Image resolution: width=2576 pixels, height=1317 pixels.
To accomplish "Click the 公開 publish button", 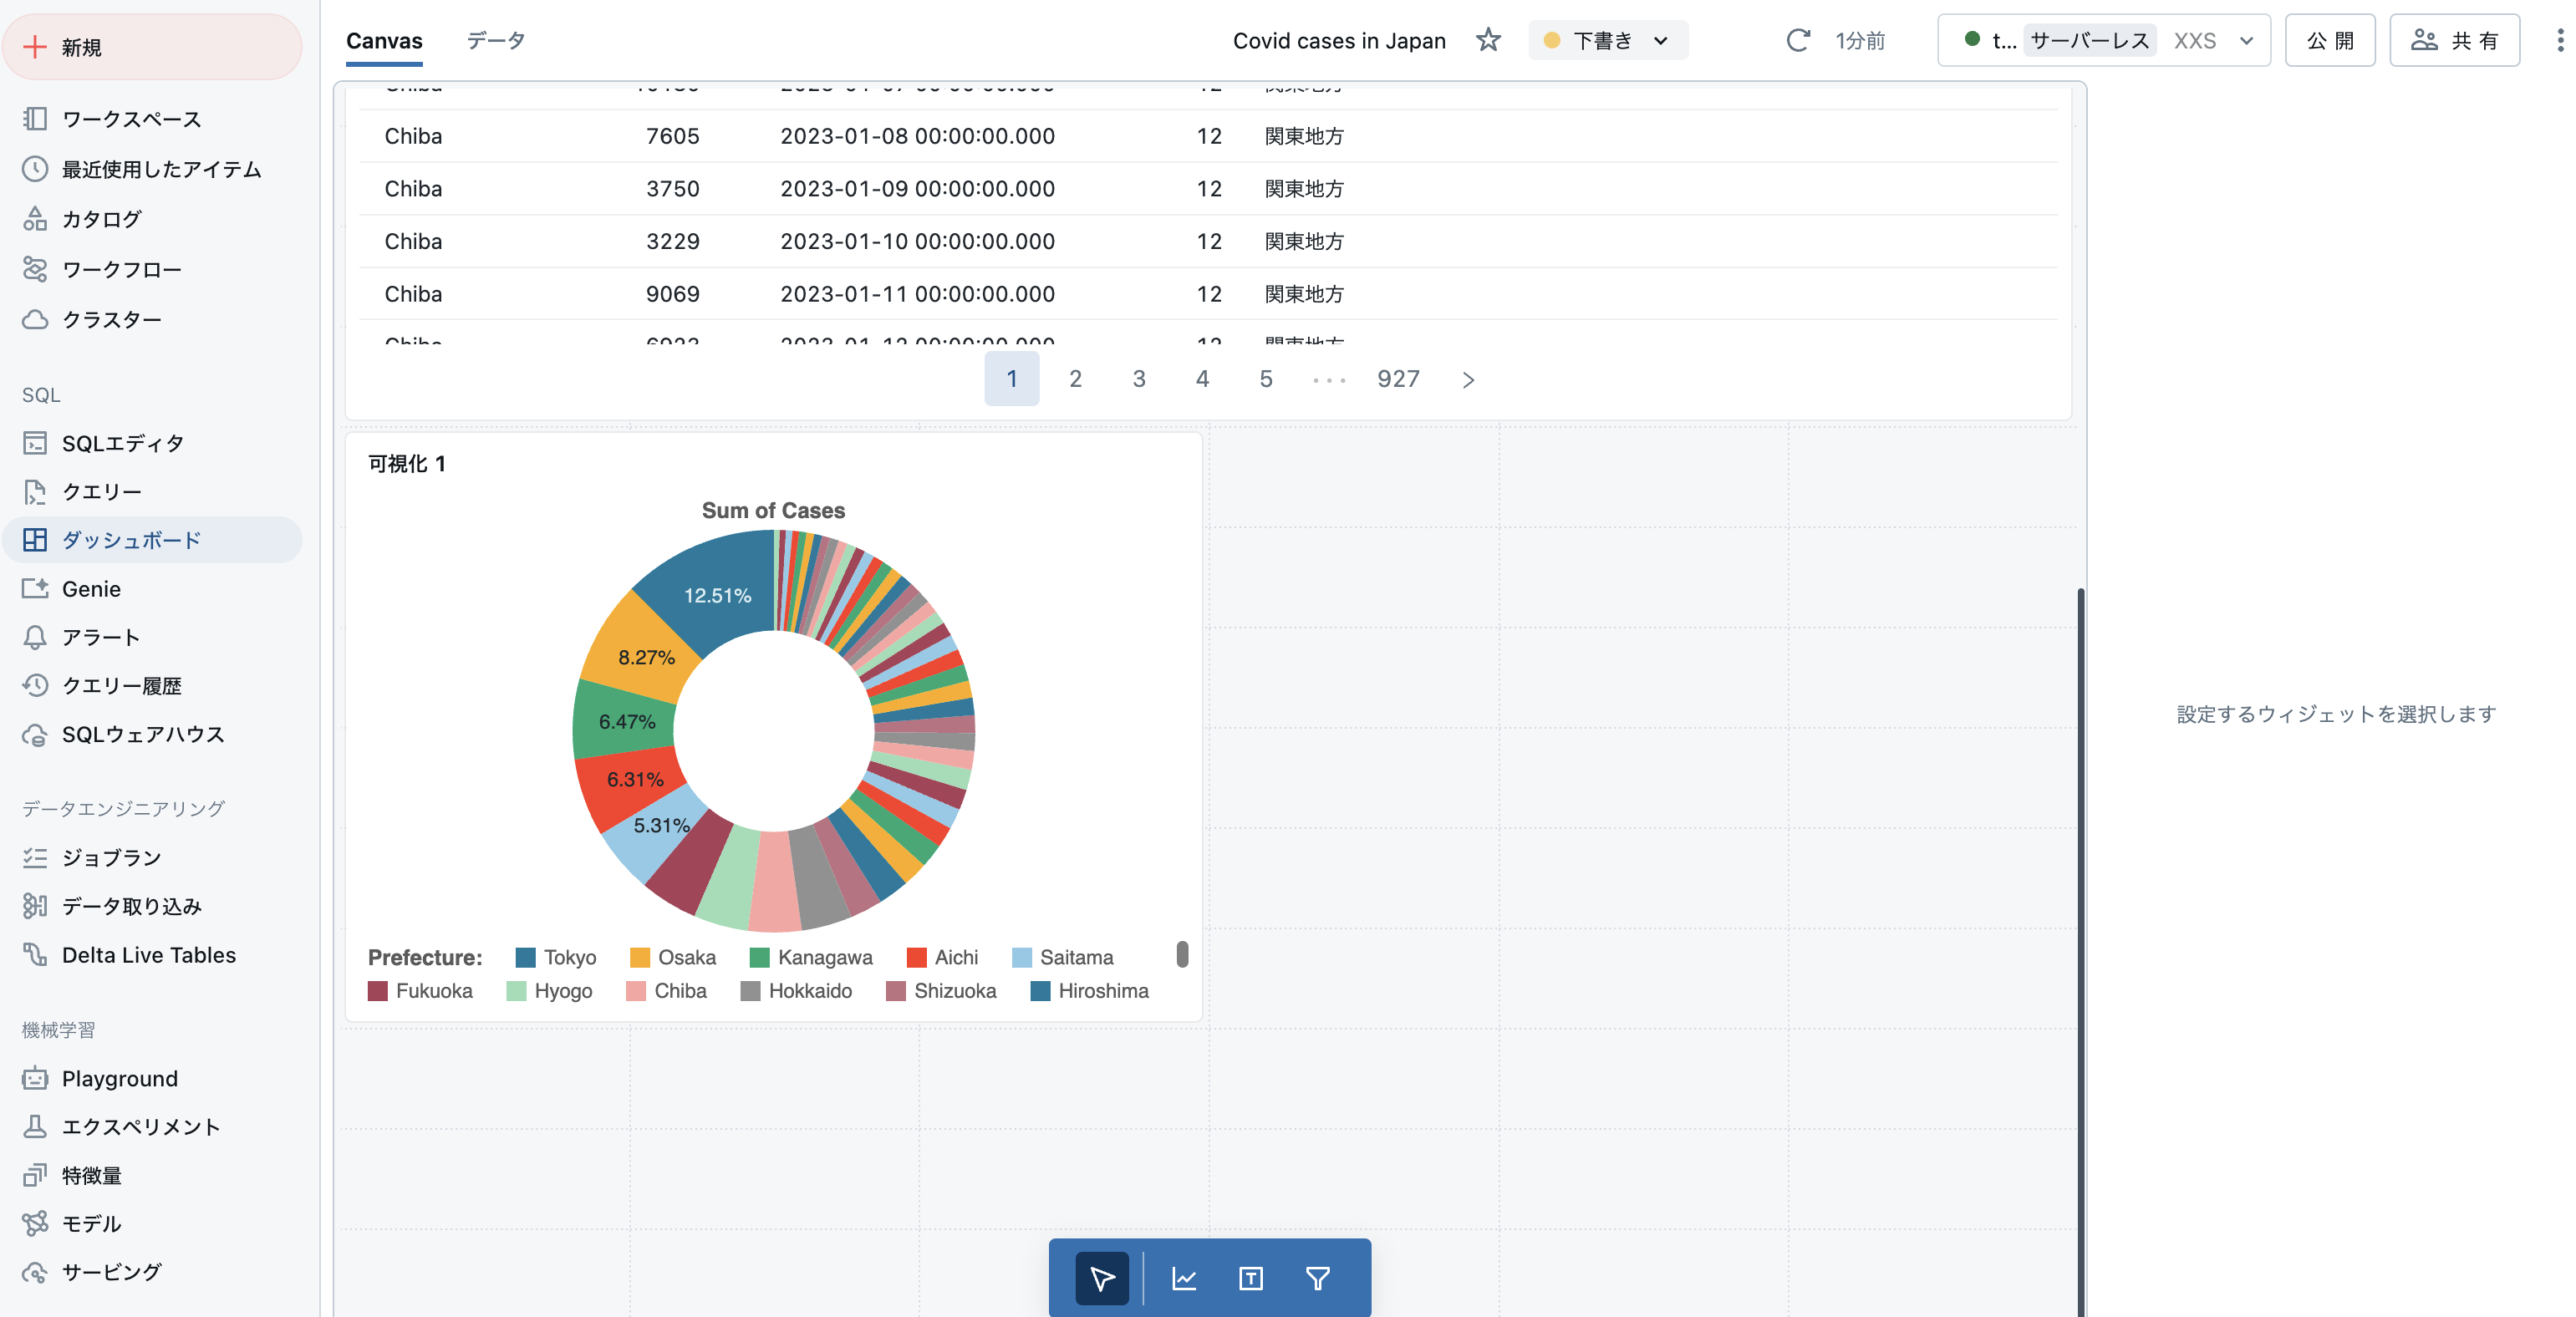I will pos(2329,40).
